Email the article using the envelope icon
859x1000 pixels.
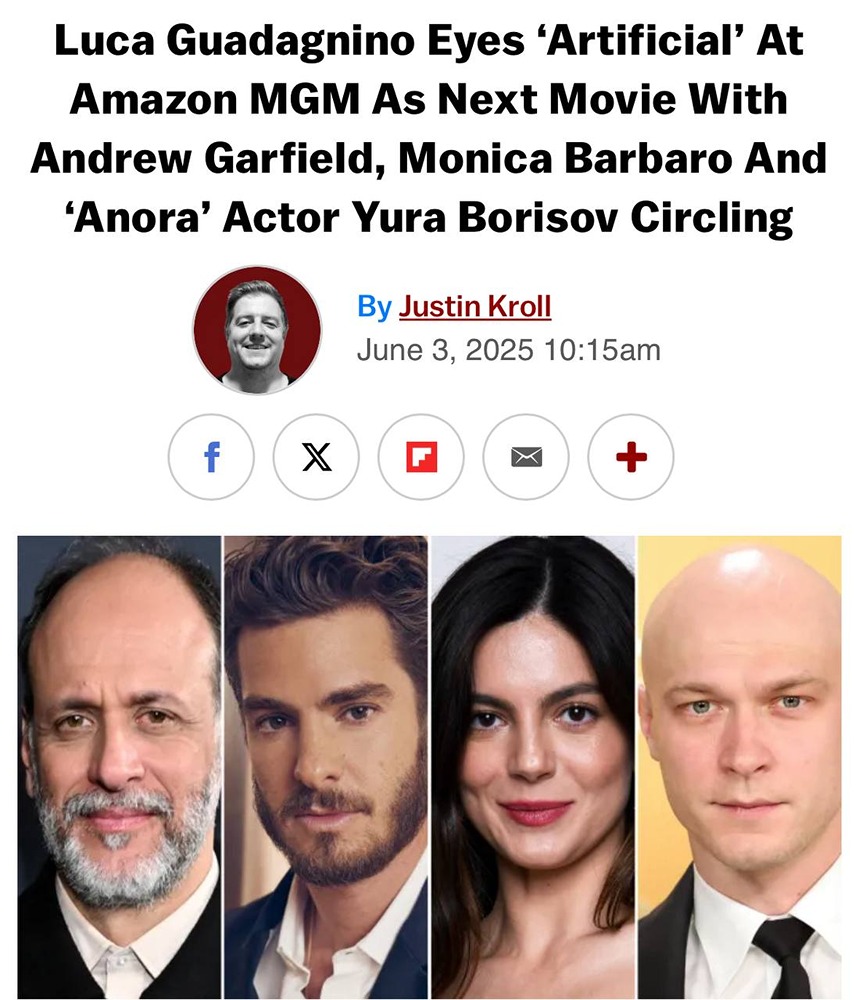click(x=526, y=457)
